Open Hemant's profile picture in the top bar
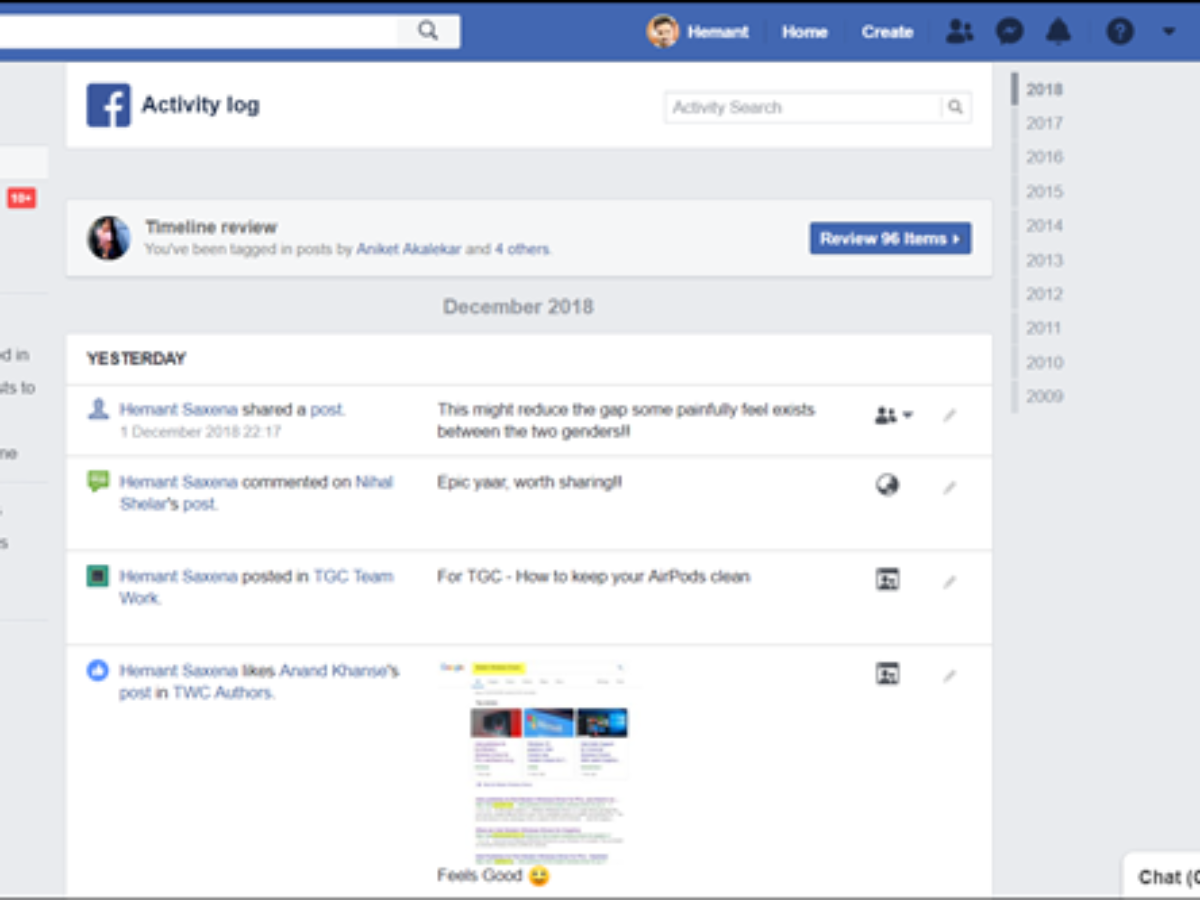The image size is (1200, 900). pos(663,31)
